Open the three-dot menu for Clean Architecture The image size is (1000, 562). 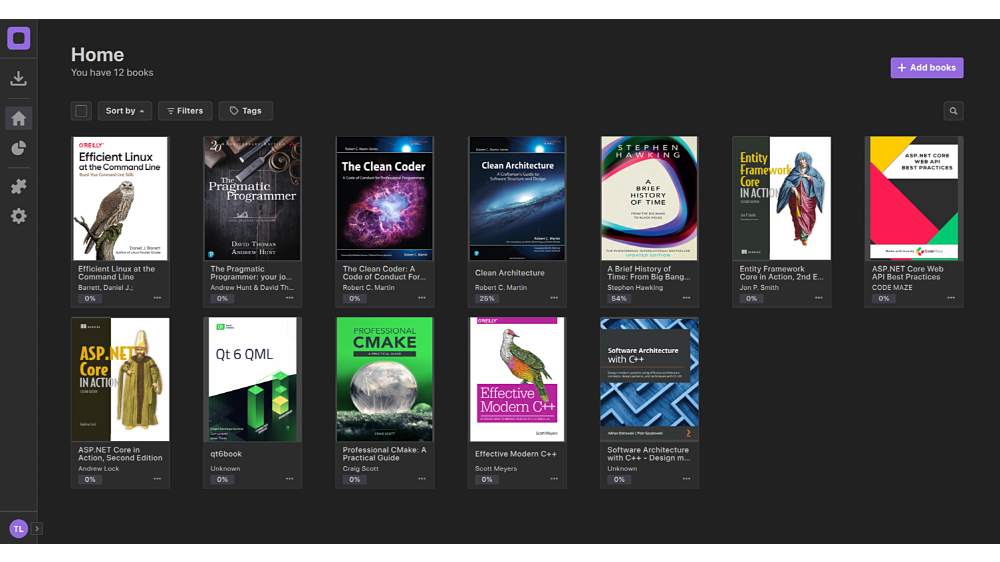(x=554, y=298)
